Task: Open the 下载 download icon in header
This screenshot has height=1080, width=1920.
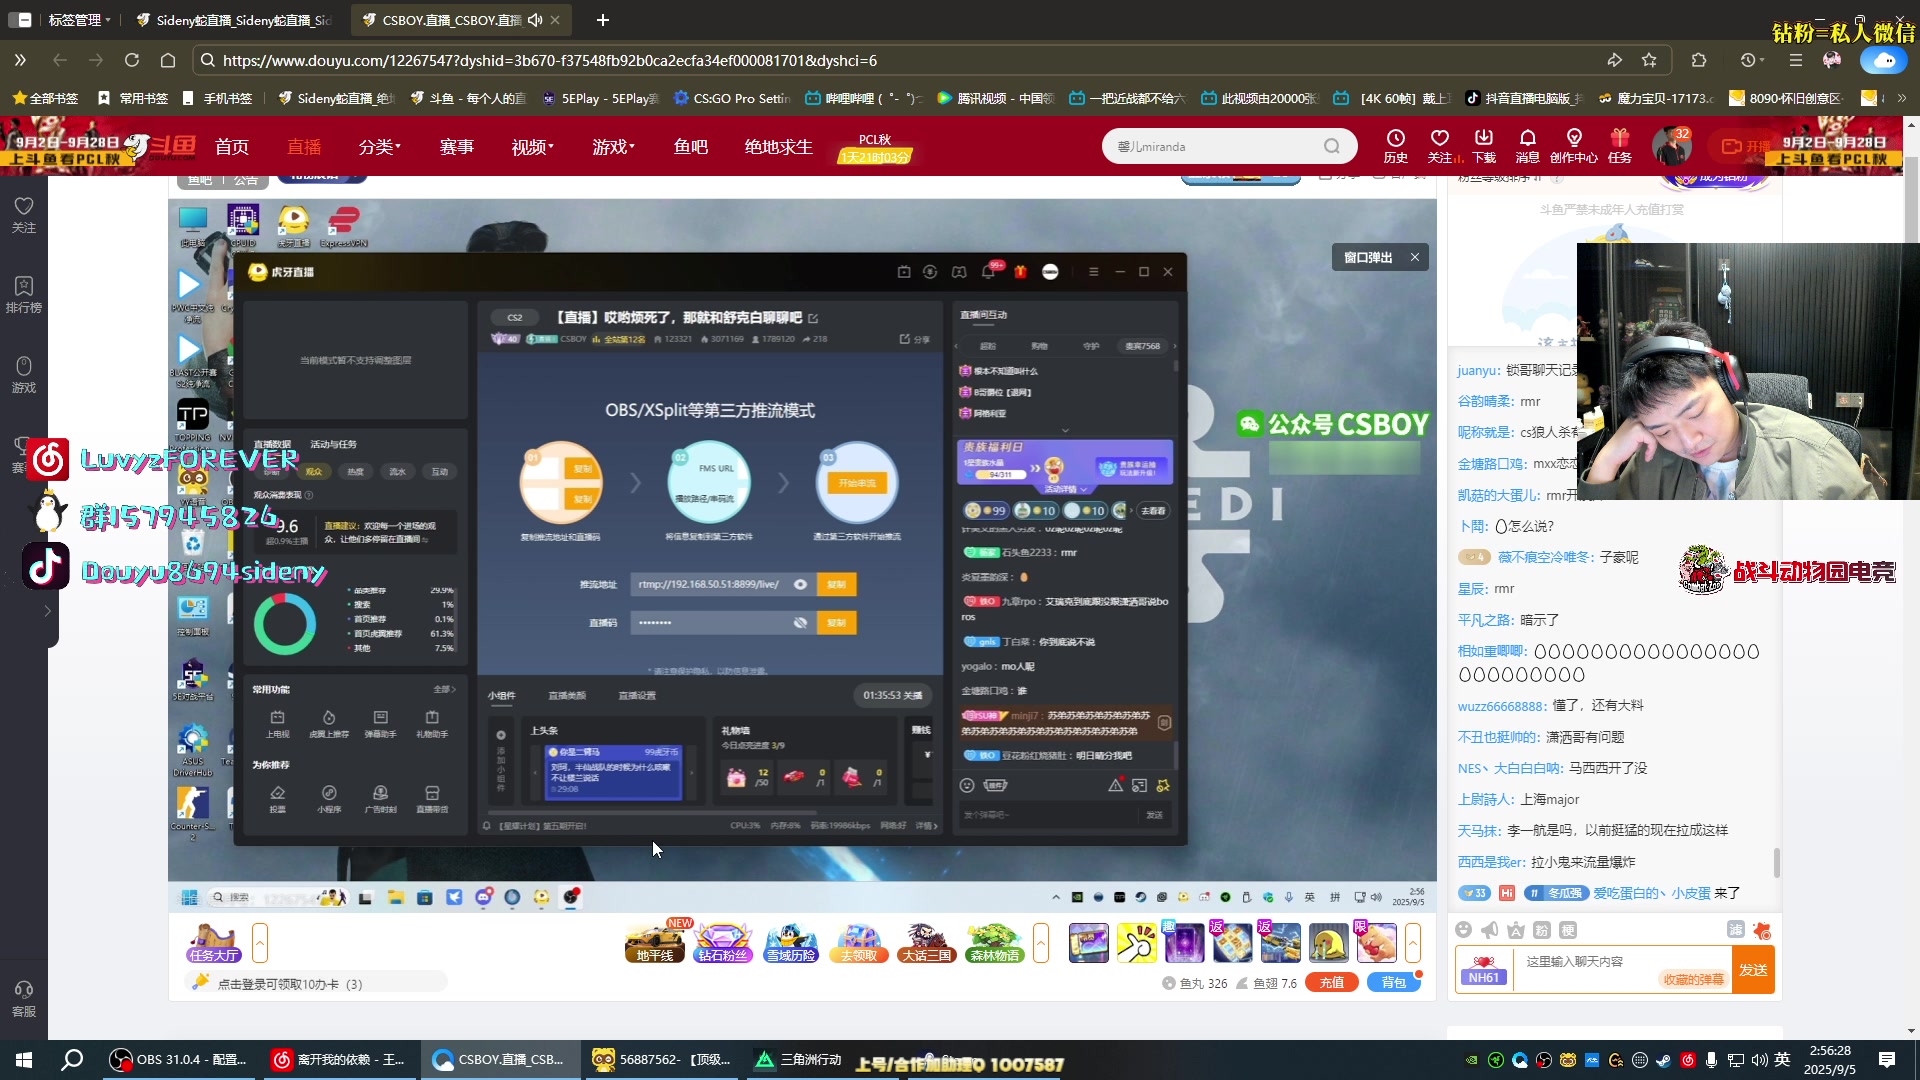Action: pos(1484,145)
